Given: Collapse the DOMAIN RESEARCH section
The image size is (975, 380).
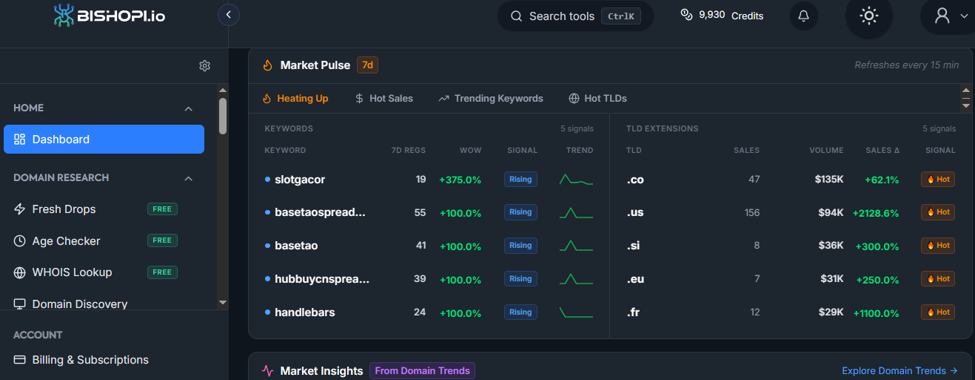Looking at the screenshot, I should click(188, 178).
